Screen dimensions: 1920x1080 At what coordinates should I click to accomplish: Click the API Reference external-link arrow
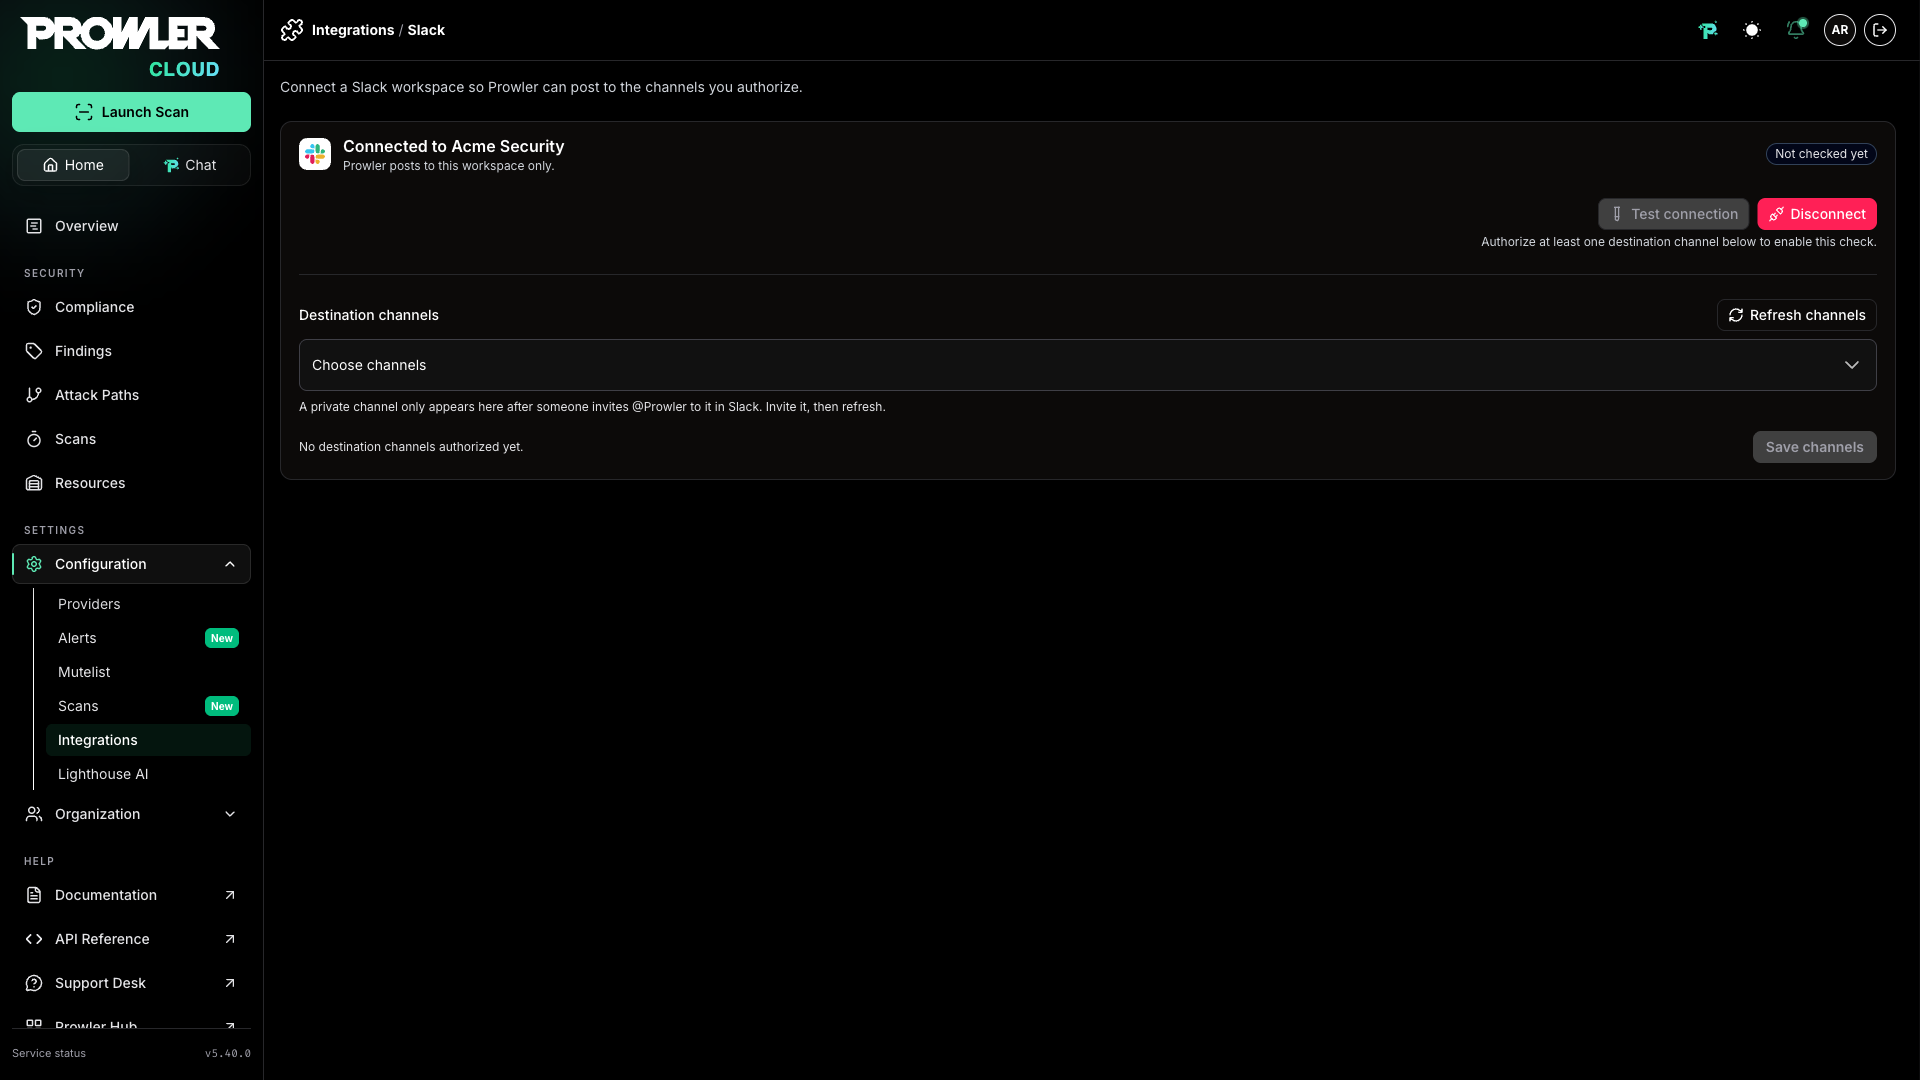tap(230, 939)
